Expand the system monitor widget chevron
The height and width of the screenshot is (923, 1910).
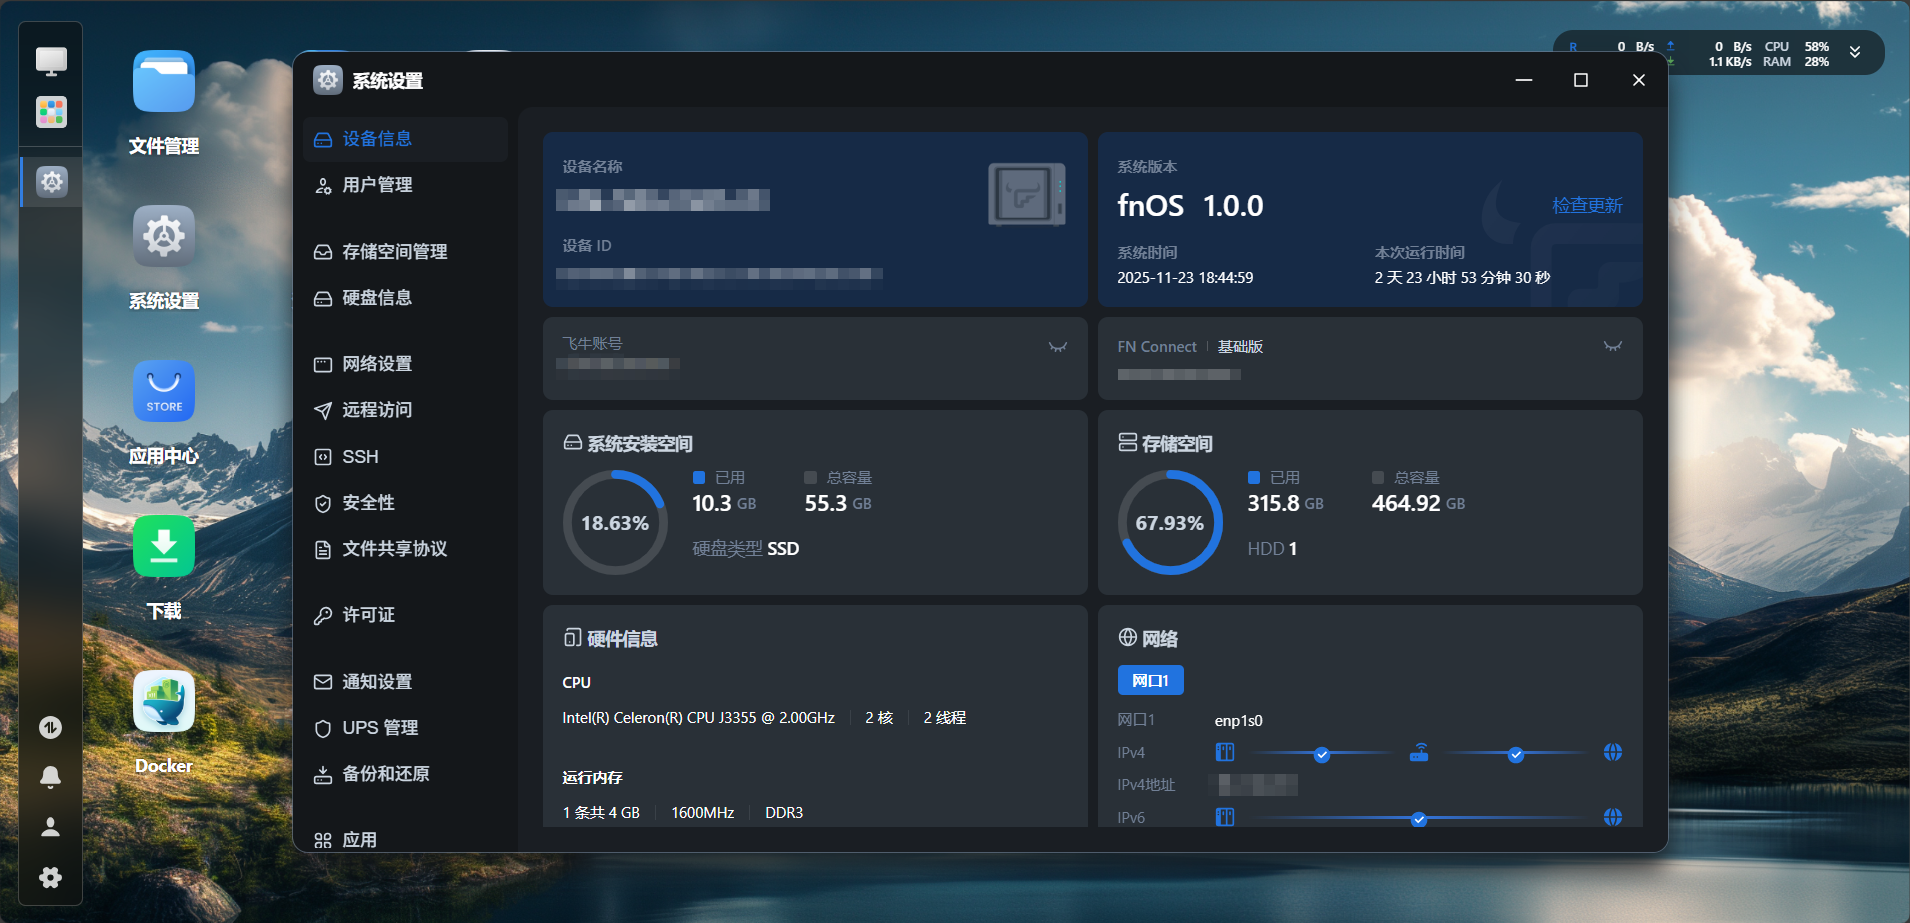(x=1855, y=53)
